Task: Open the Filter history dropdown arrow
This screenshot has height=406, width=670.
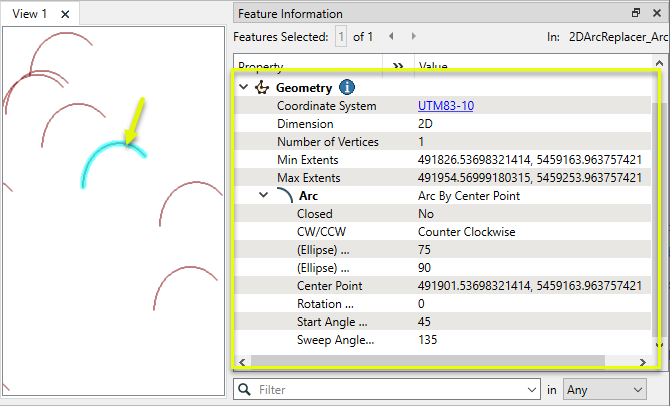Action: click(531, 388)
